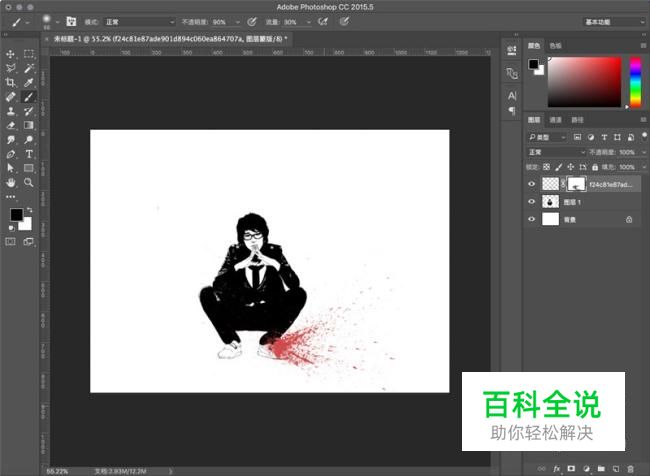650x476 pixels.
Task: Create a new layer
Action: [616, 469]
